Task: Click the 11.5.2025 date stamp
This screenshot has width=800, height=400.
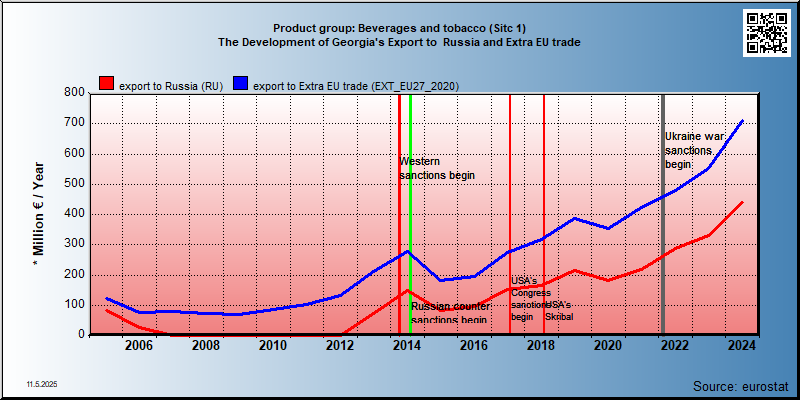Action: [42, 384]
